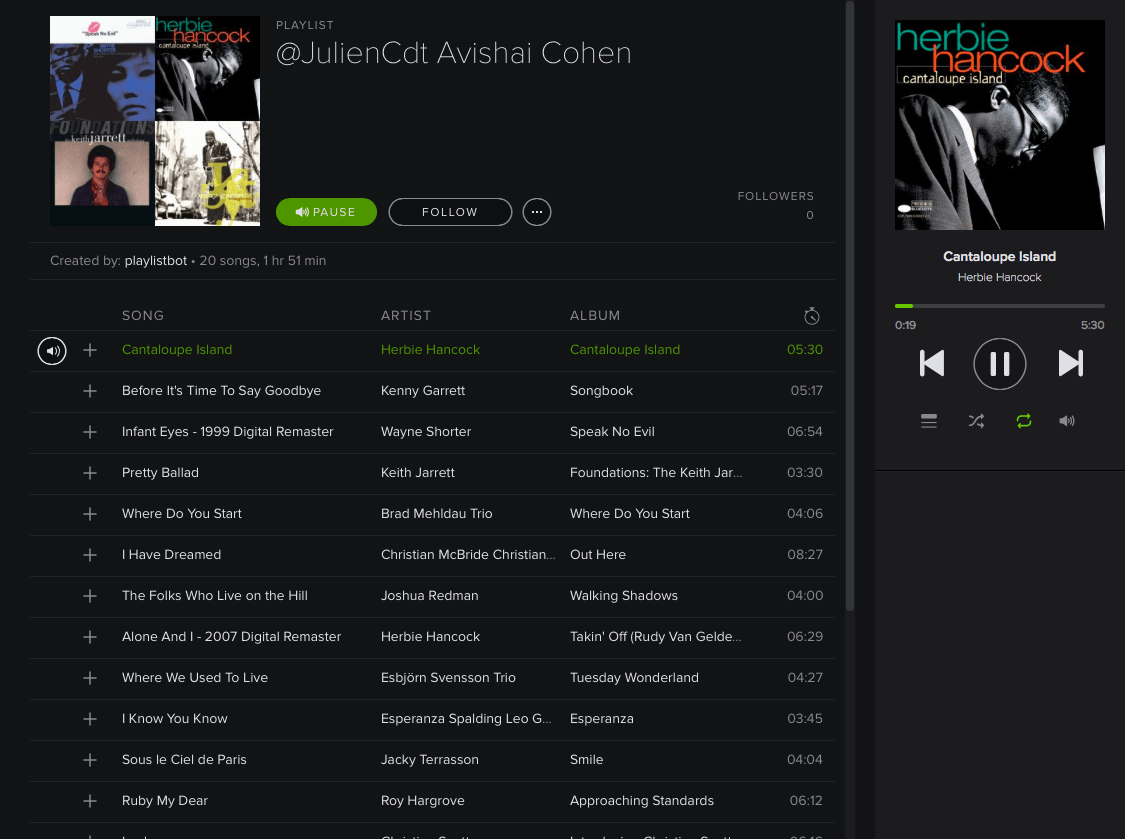Open the album Walking Shadows
Screen dimensions: 1125x839
tap(623, 595)
